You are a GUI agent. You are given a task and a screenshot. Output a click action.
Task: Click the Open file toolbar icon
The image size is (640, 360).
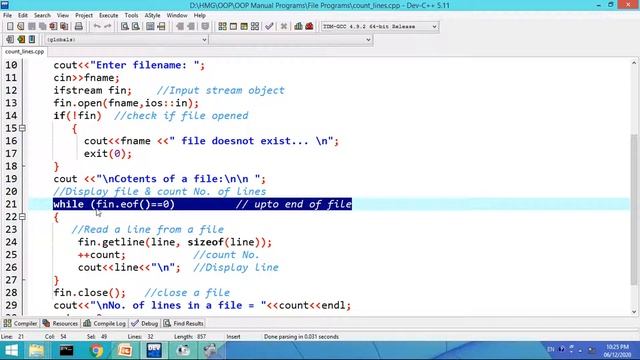20,27
